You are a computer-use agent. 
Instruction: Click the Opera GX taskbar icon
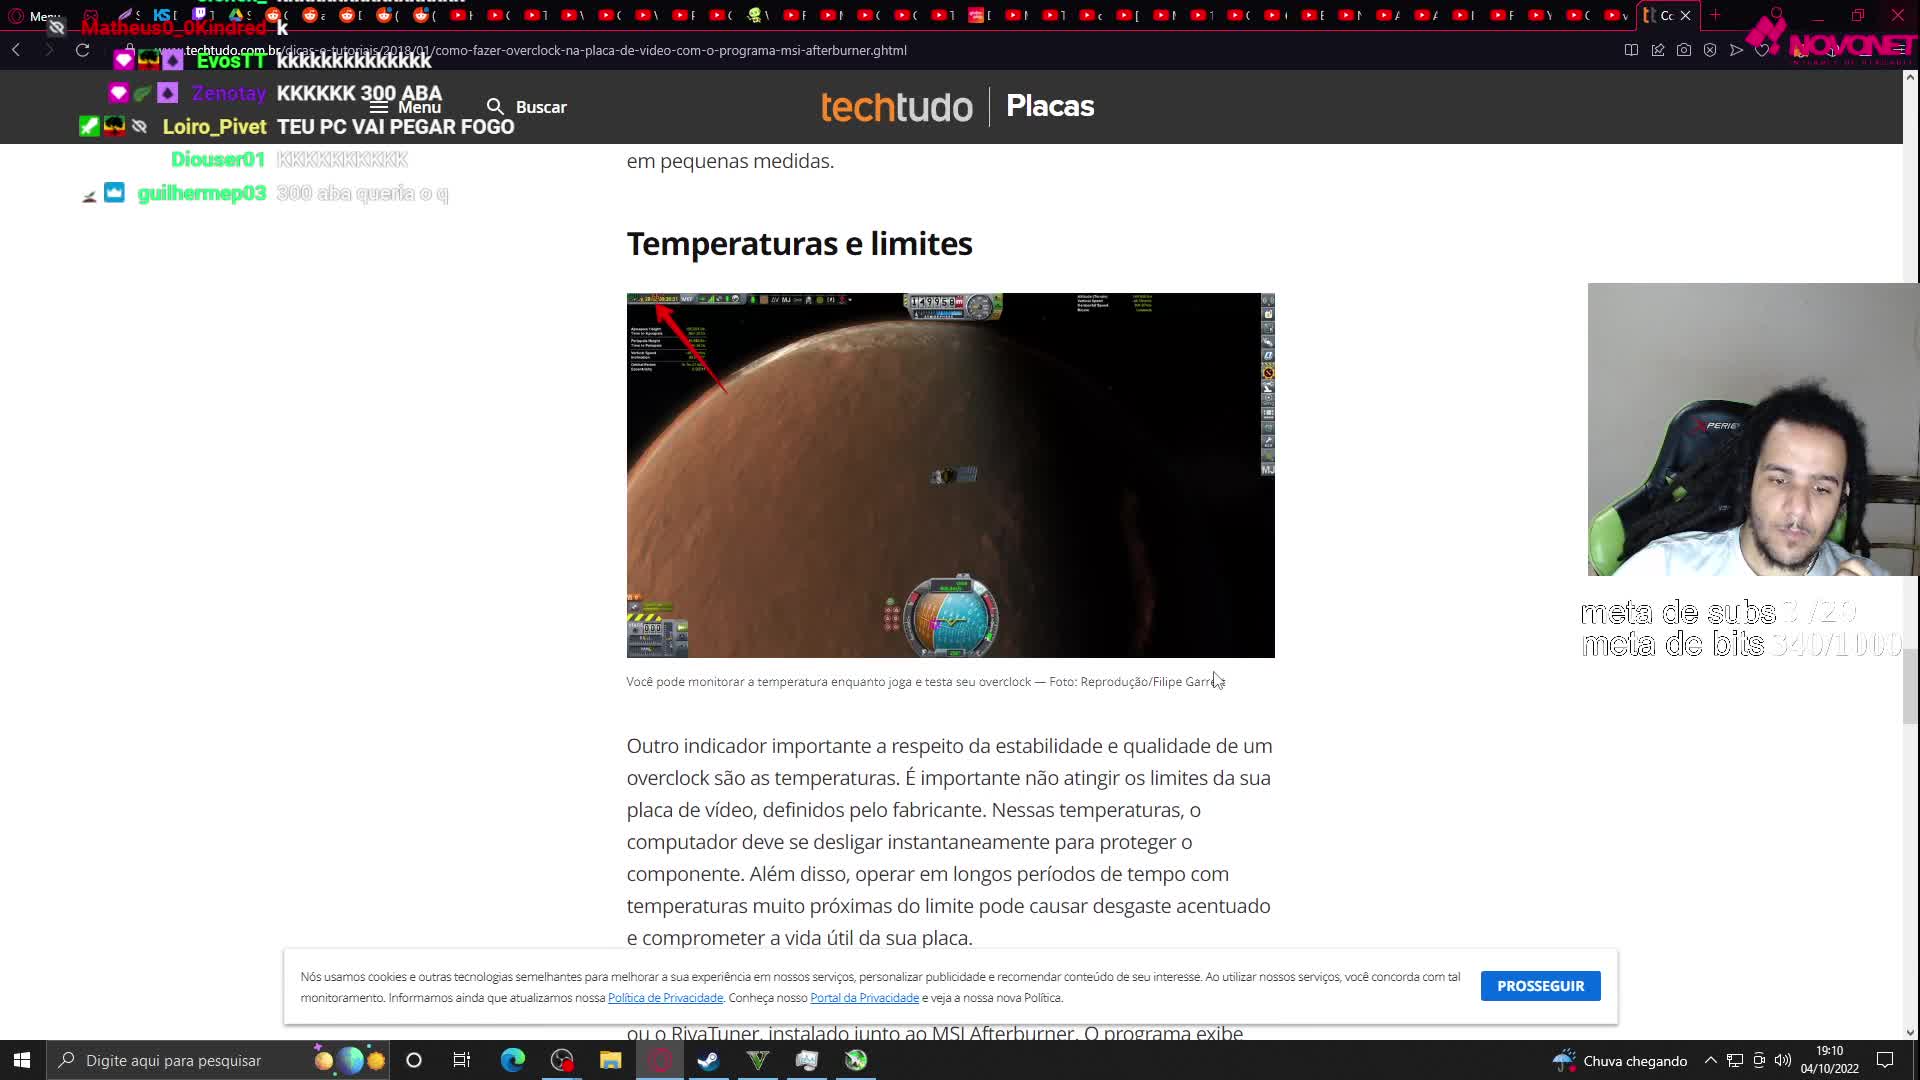(x=660, y=1060)
